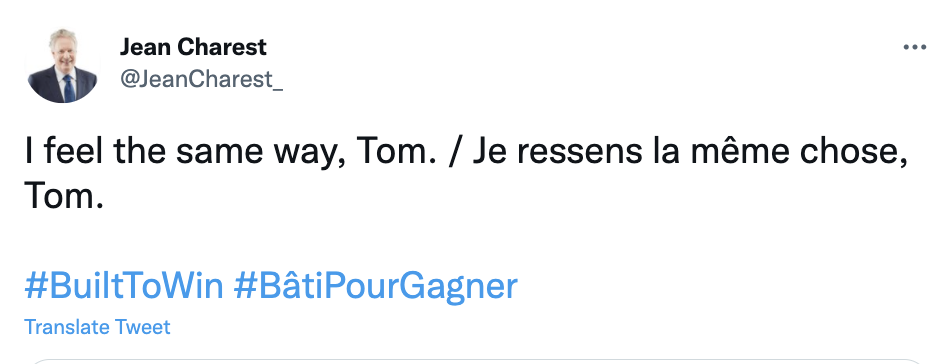Open the #BâtiPourGagner hashtag
936x364 pixels.
(375, 286)
